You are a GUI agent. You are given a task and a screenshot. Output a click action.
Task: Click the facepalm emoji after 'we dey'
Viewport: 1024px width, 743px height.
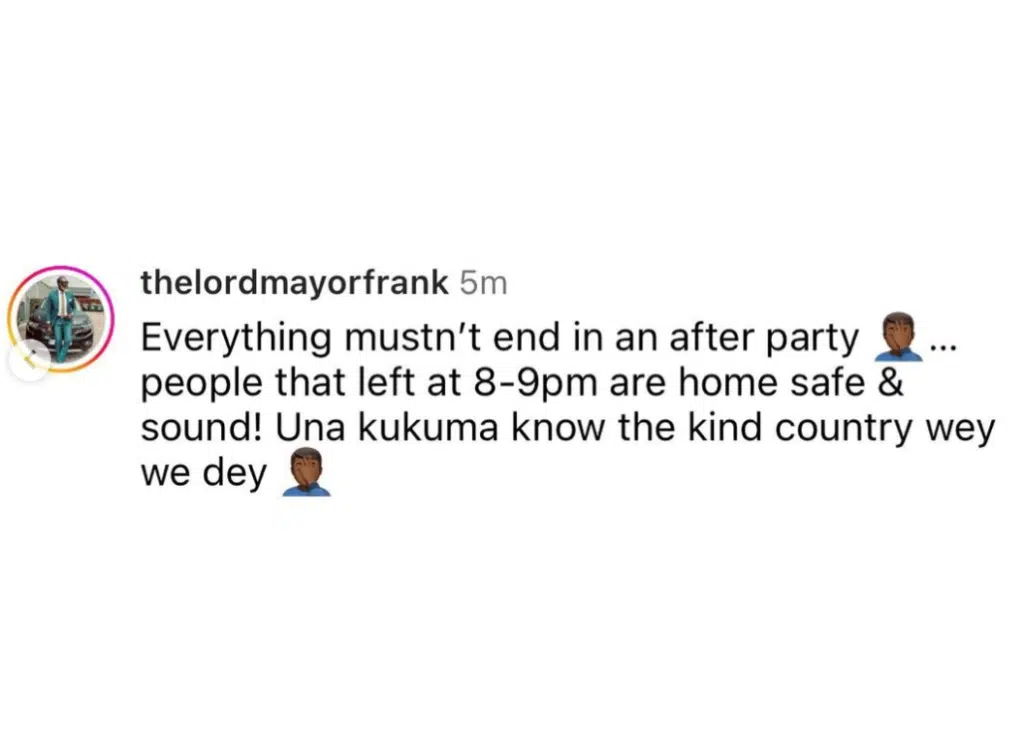tap(306, 472)
